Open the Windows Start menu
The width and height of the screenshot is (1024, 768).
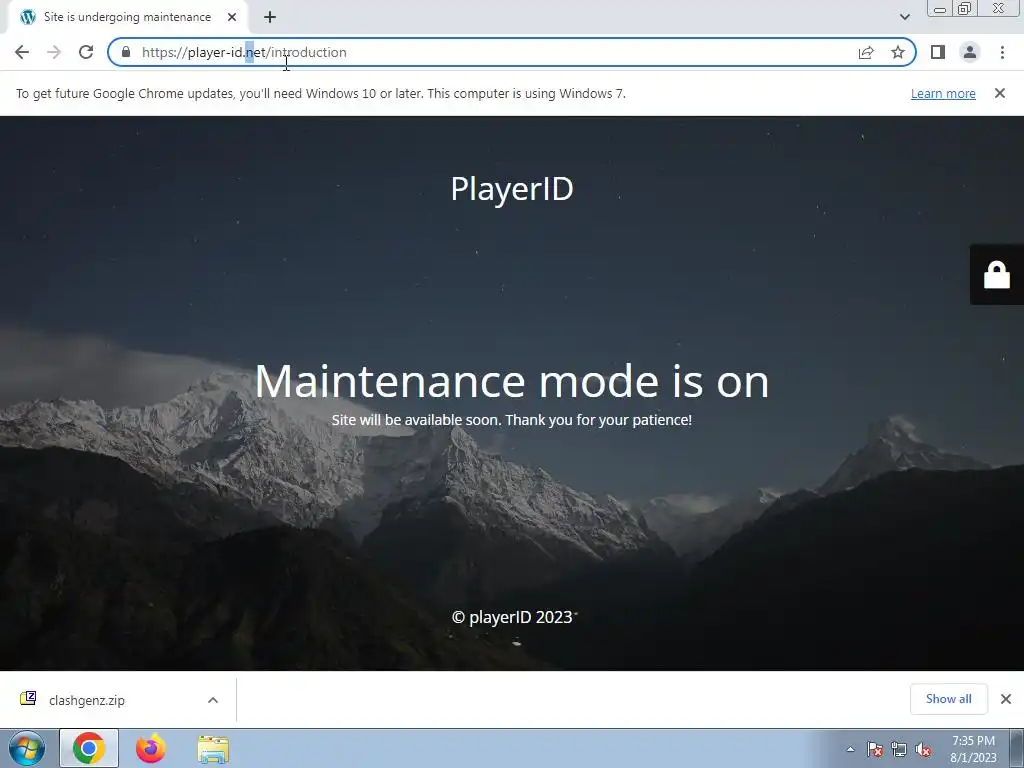click(27, 748)
